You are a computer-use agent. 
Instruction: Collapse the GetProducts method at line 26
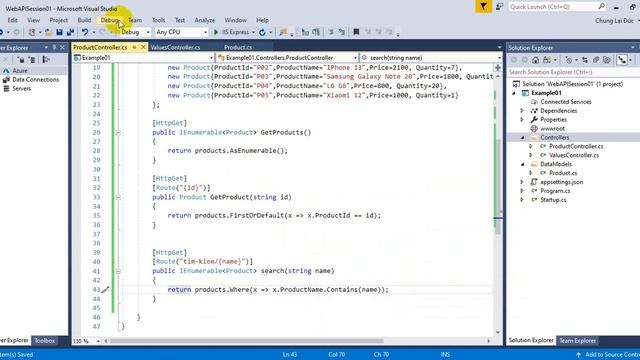pyautogui.click(x=118, y=133)
